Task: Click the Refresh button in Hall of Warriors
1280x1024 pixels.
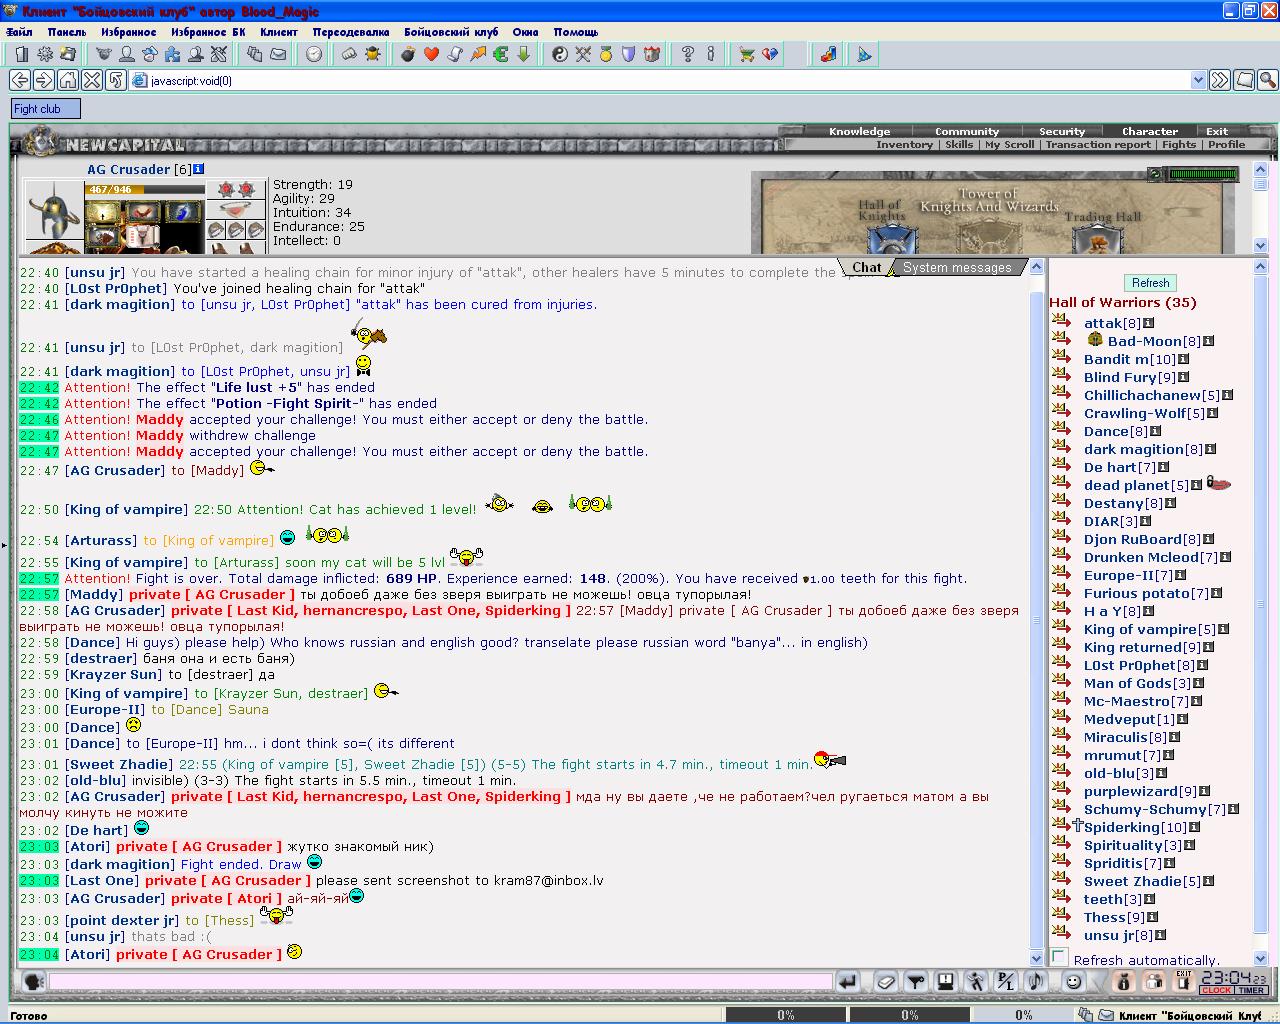Action: pyautogui.click(x=1150, y=283)
